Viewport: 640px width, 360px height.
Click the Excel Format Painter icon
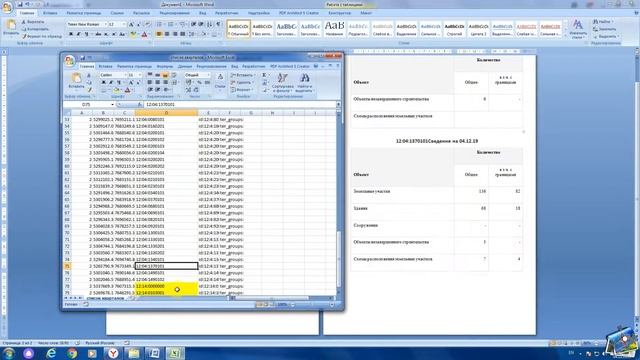click(89, 90)
